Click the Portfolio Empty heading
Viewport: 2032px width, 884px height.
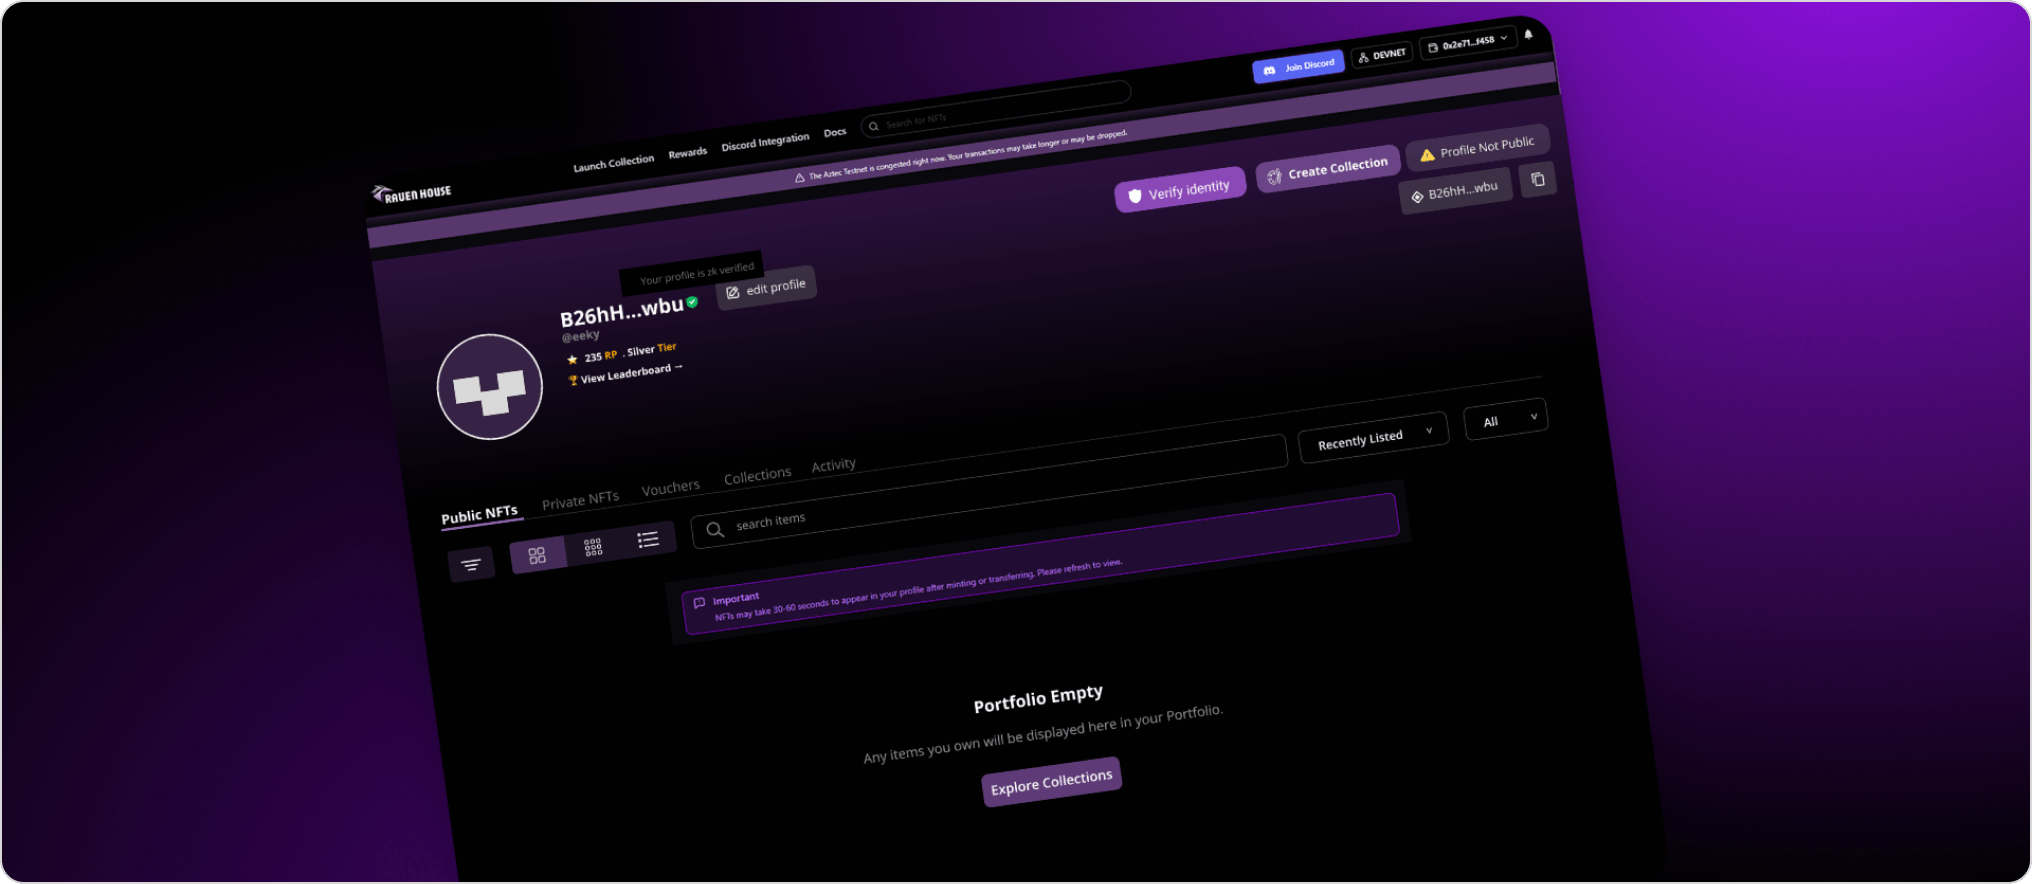[1038, 699]
